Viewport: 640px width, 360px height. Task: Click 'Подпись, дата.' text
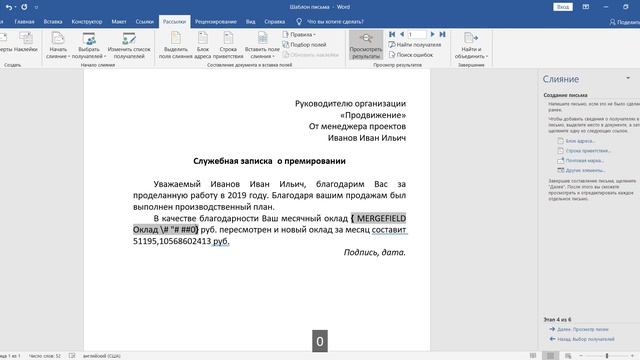pos(375,252)
